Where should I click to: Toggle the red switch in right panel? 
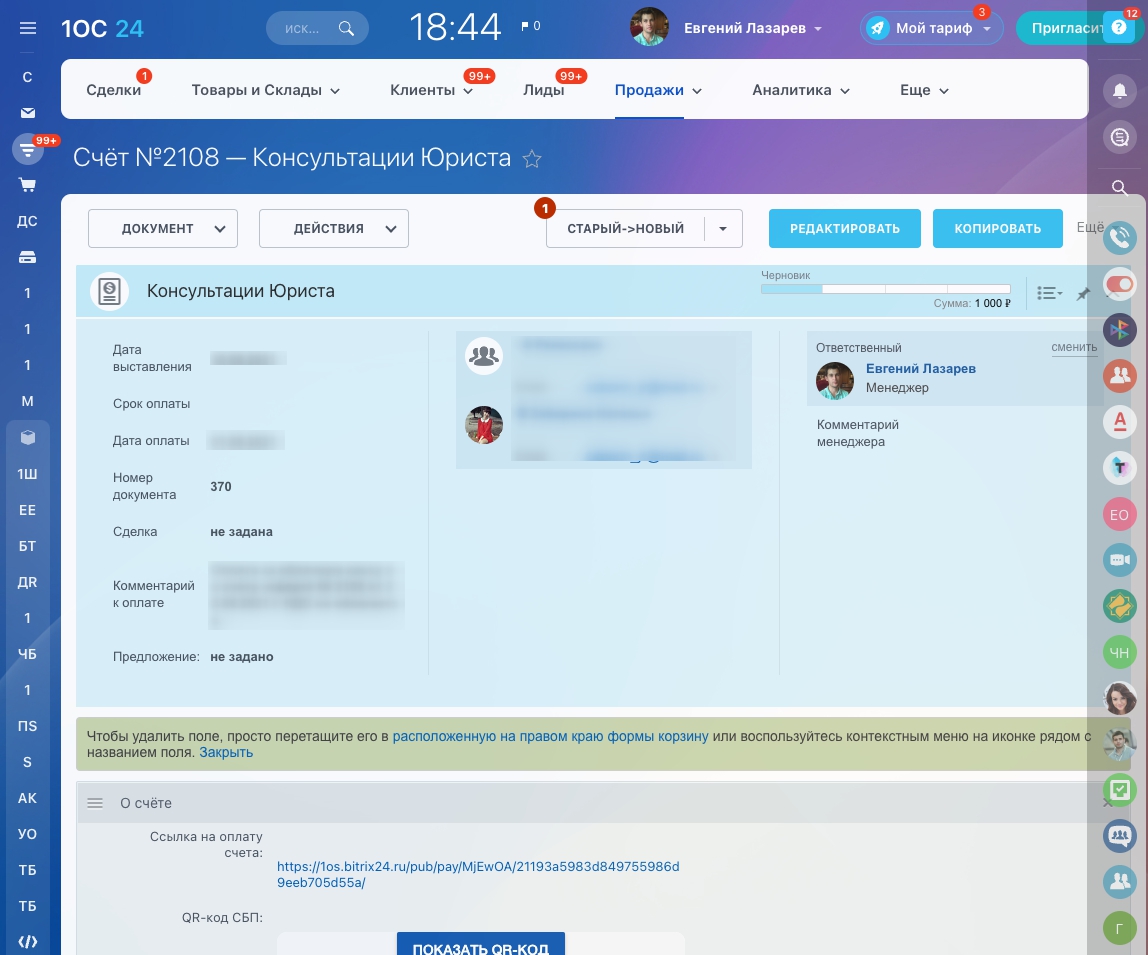click(x=1119, y=284)
